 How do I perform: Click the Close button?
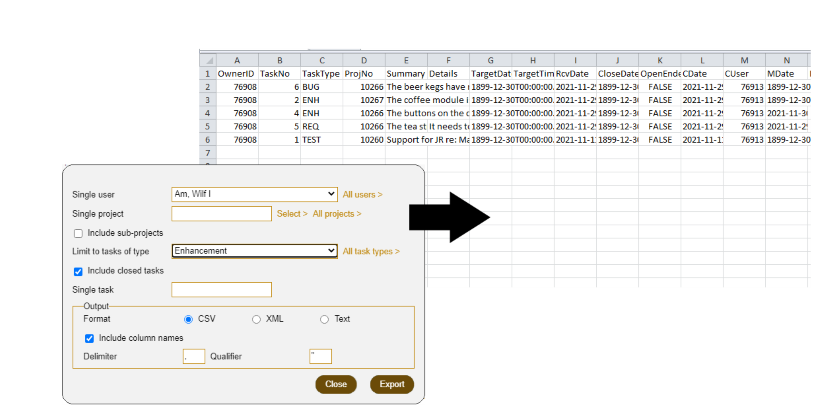(x=336, y=384)
